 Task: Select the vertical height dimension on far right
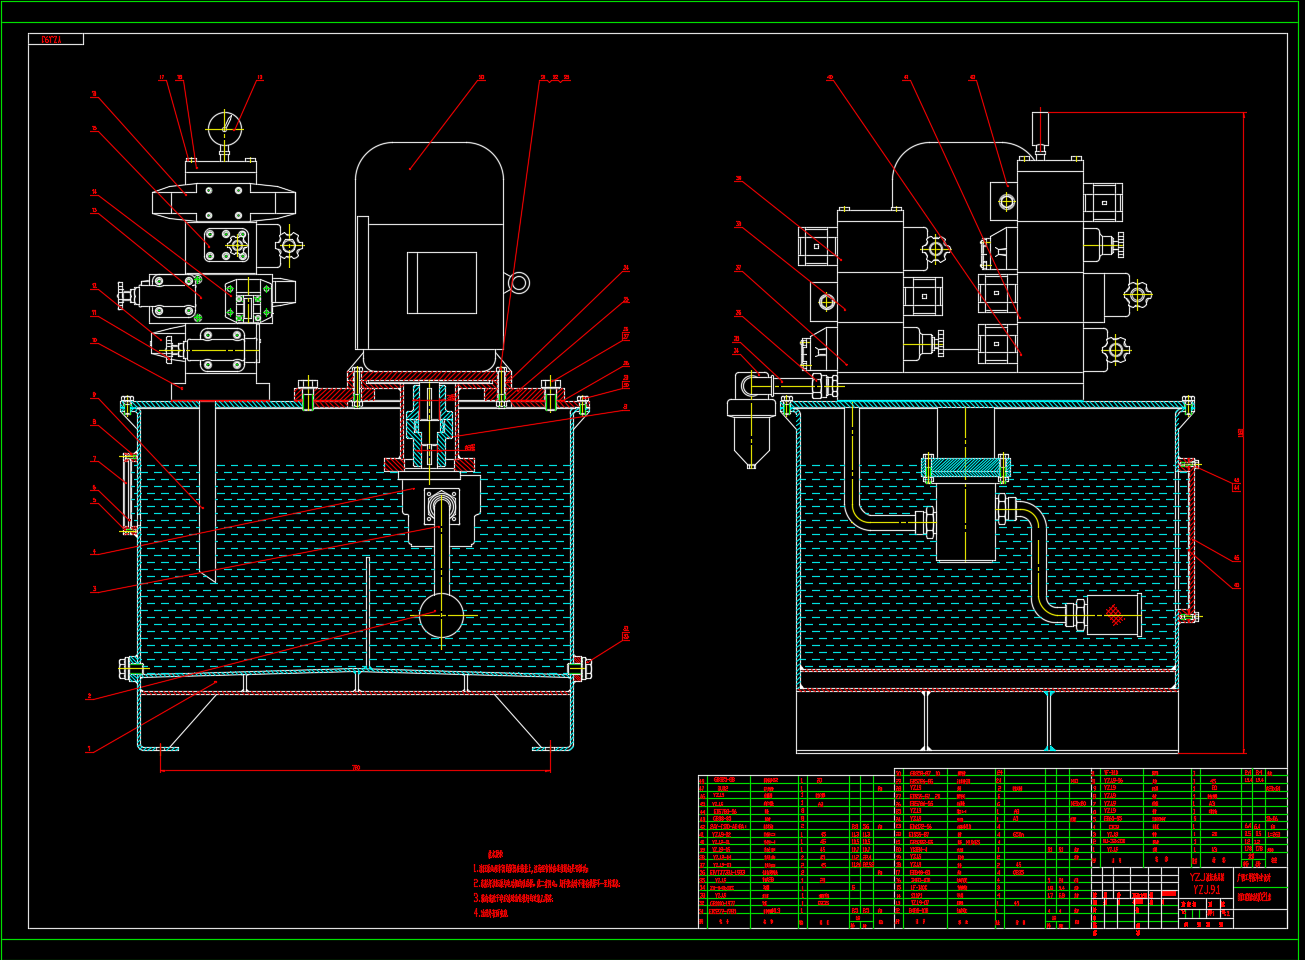click(x=1244, y=432)
